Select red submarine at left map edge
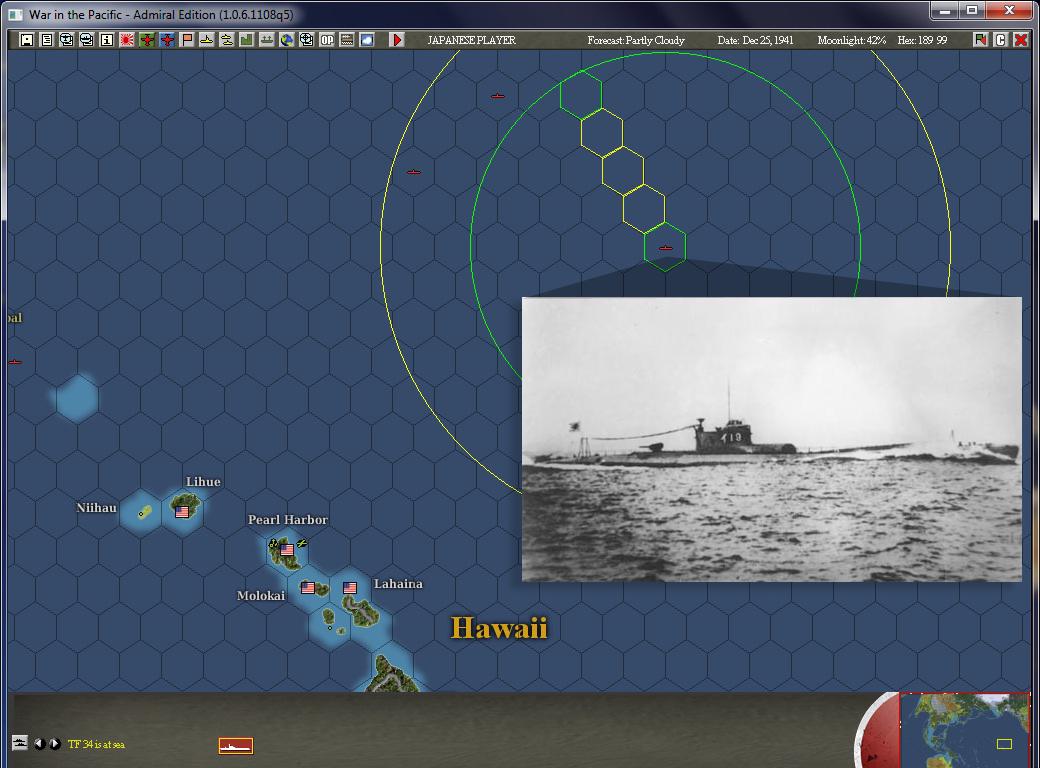This screenshot has width=1040, height=768. [x=15, y=362]
